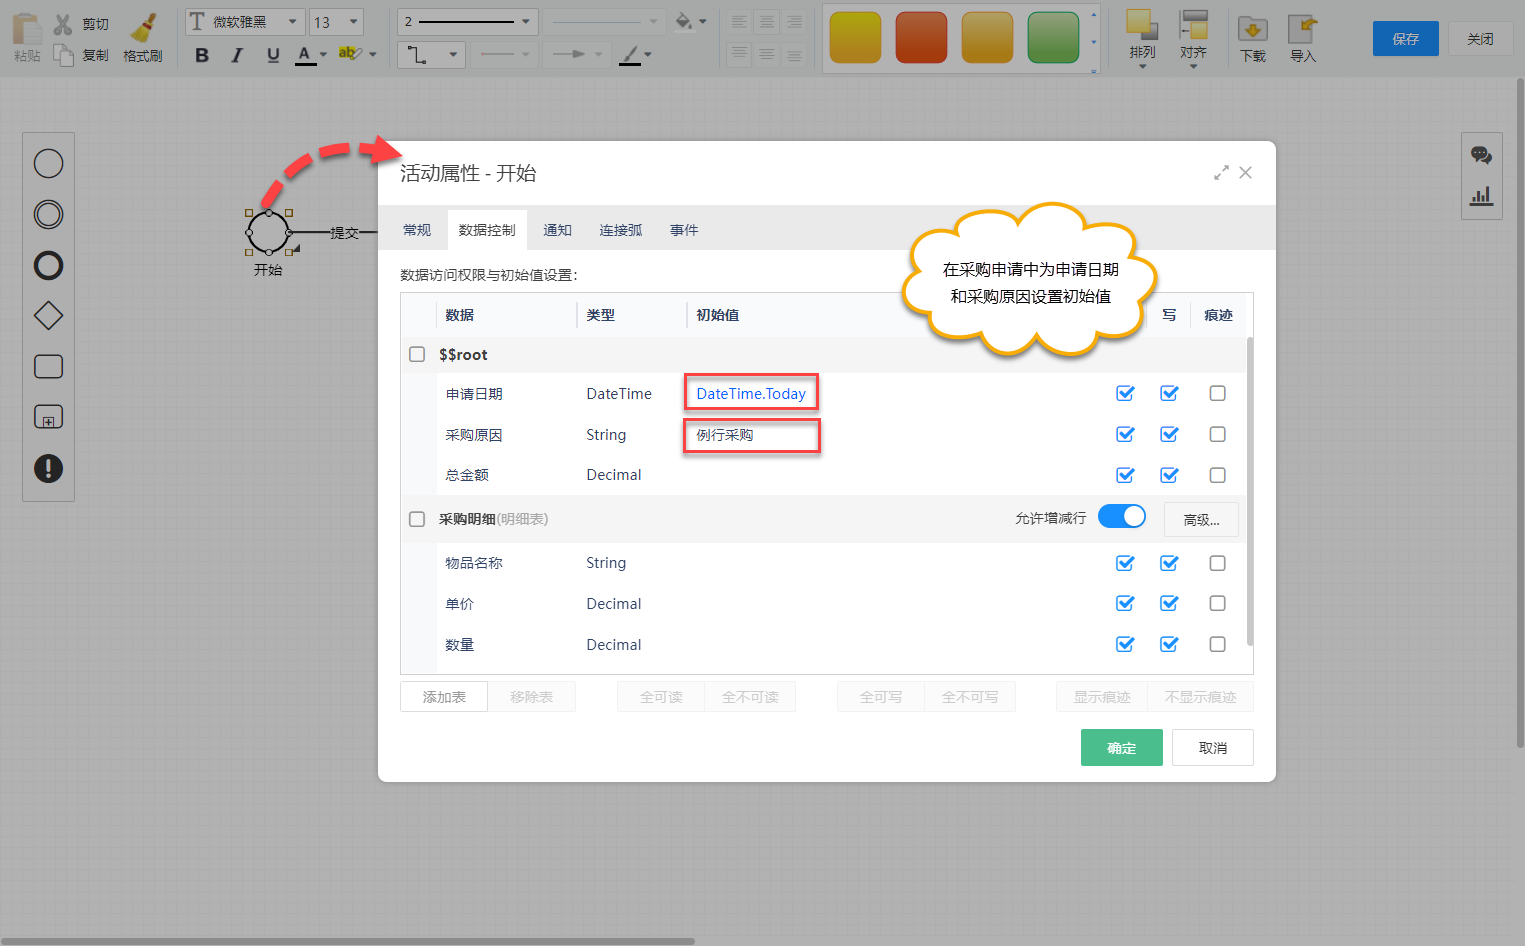
Task: Go to the 连接弧 tab
Action: [x=621, y=230]
